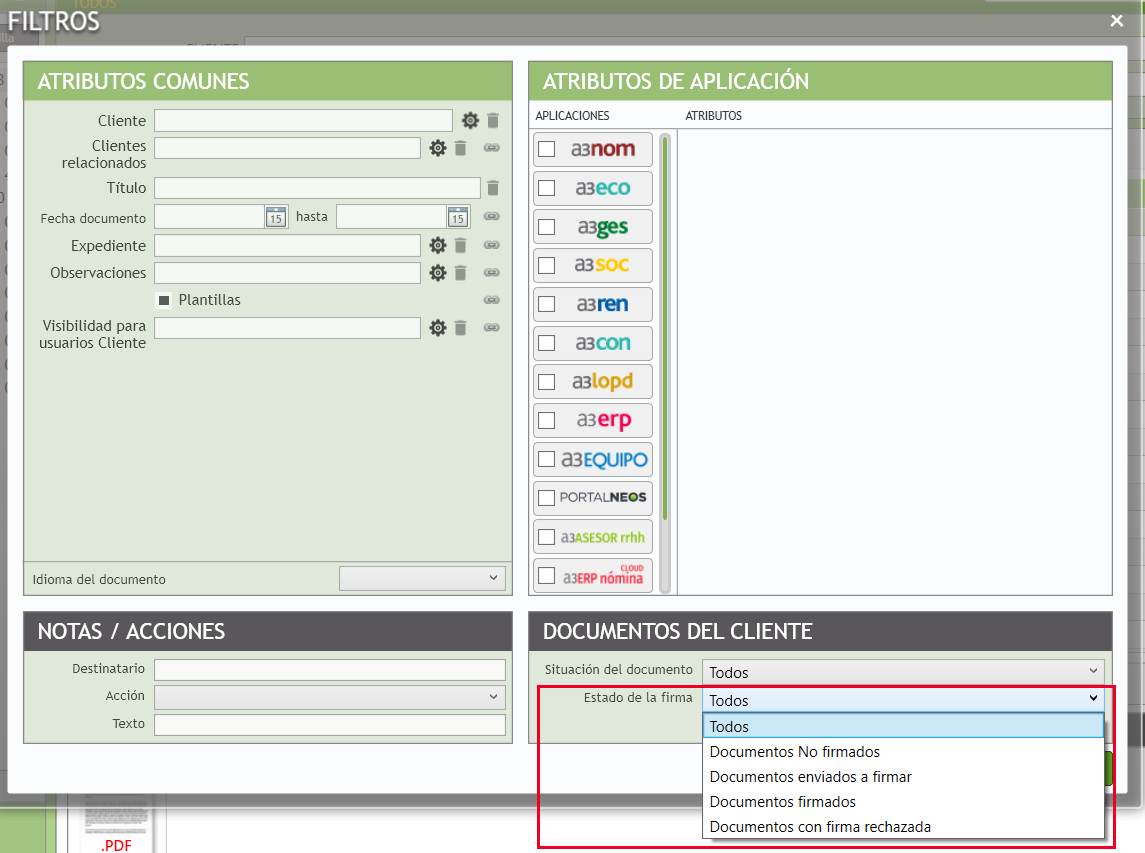
Task: Enable the a3ges application checkbox
Action: (546, 226)
